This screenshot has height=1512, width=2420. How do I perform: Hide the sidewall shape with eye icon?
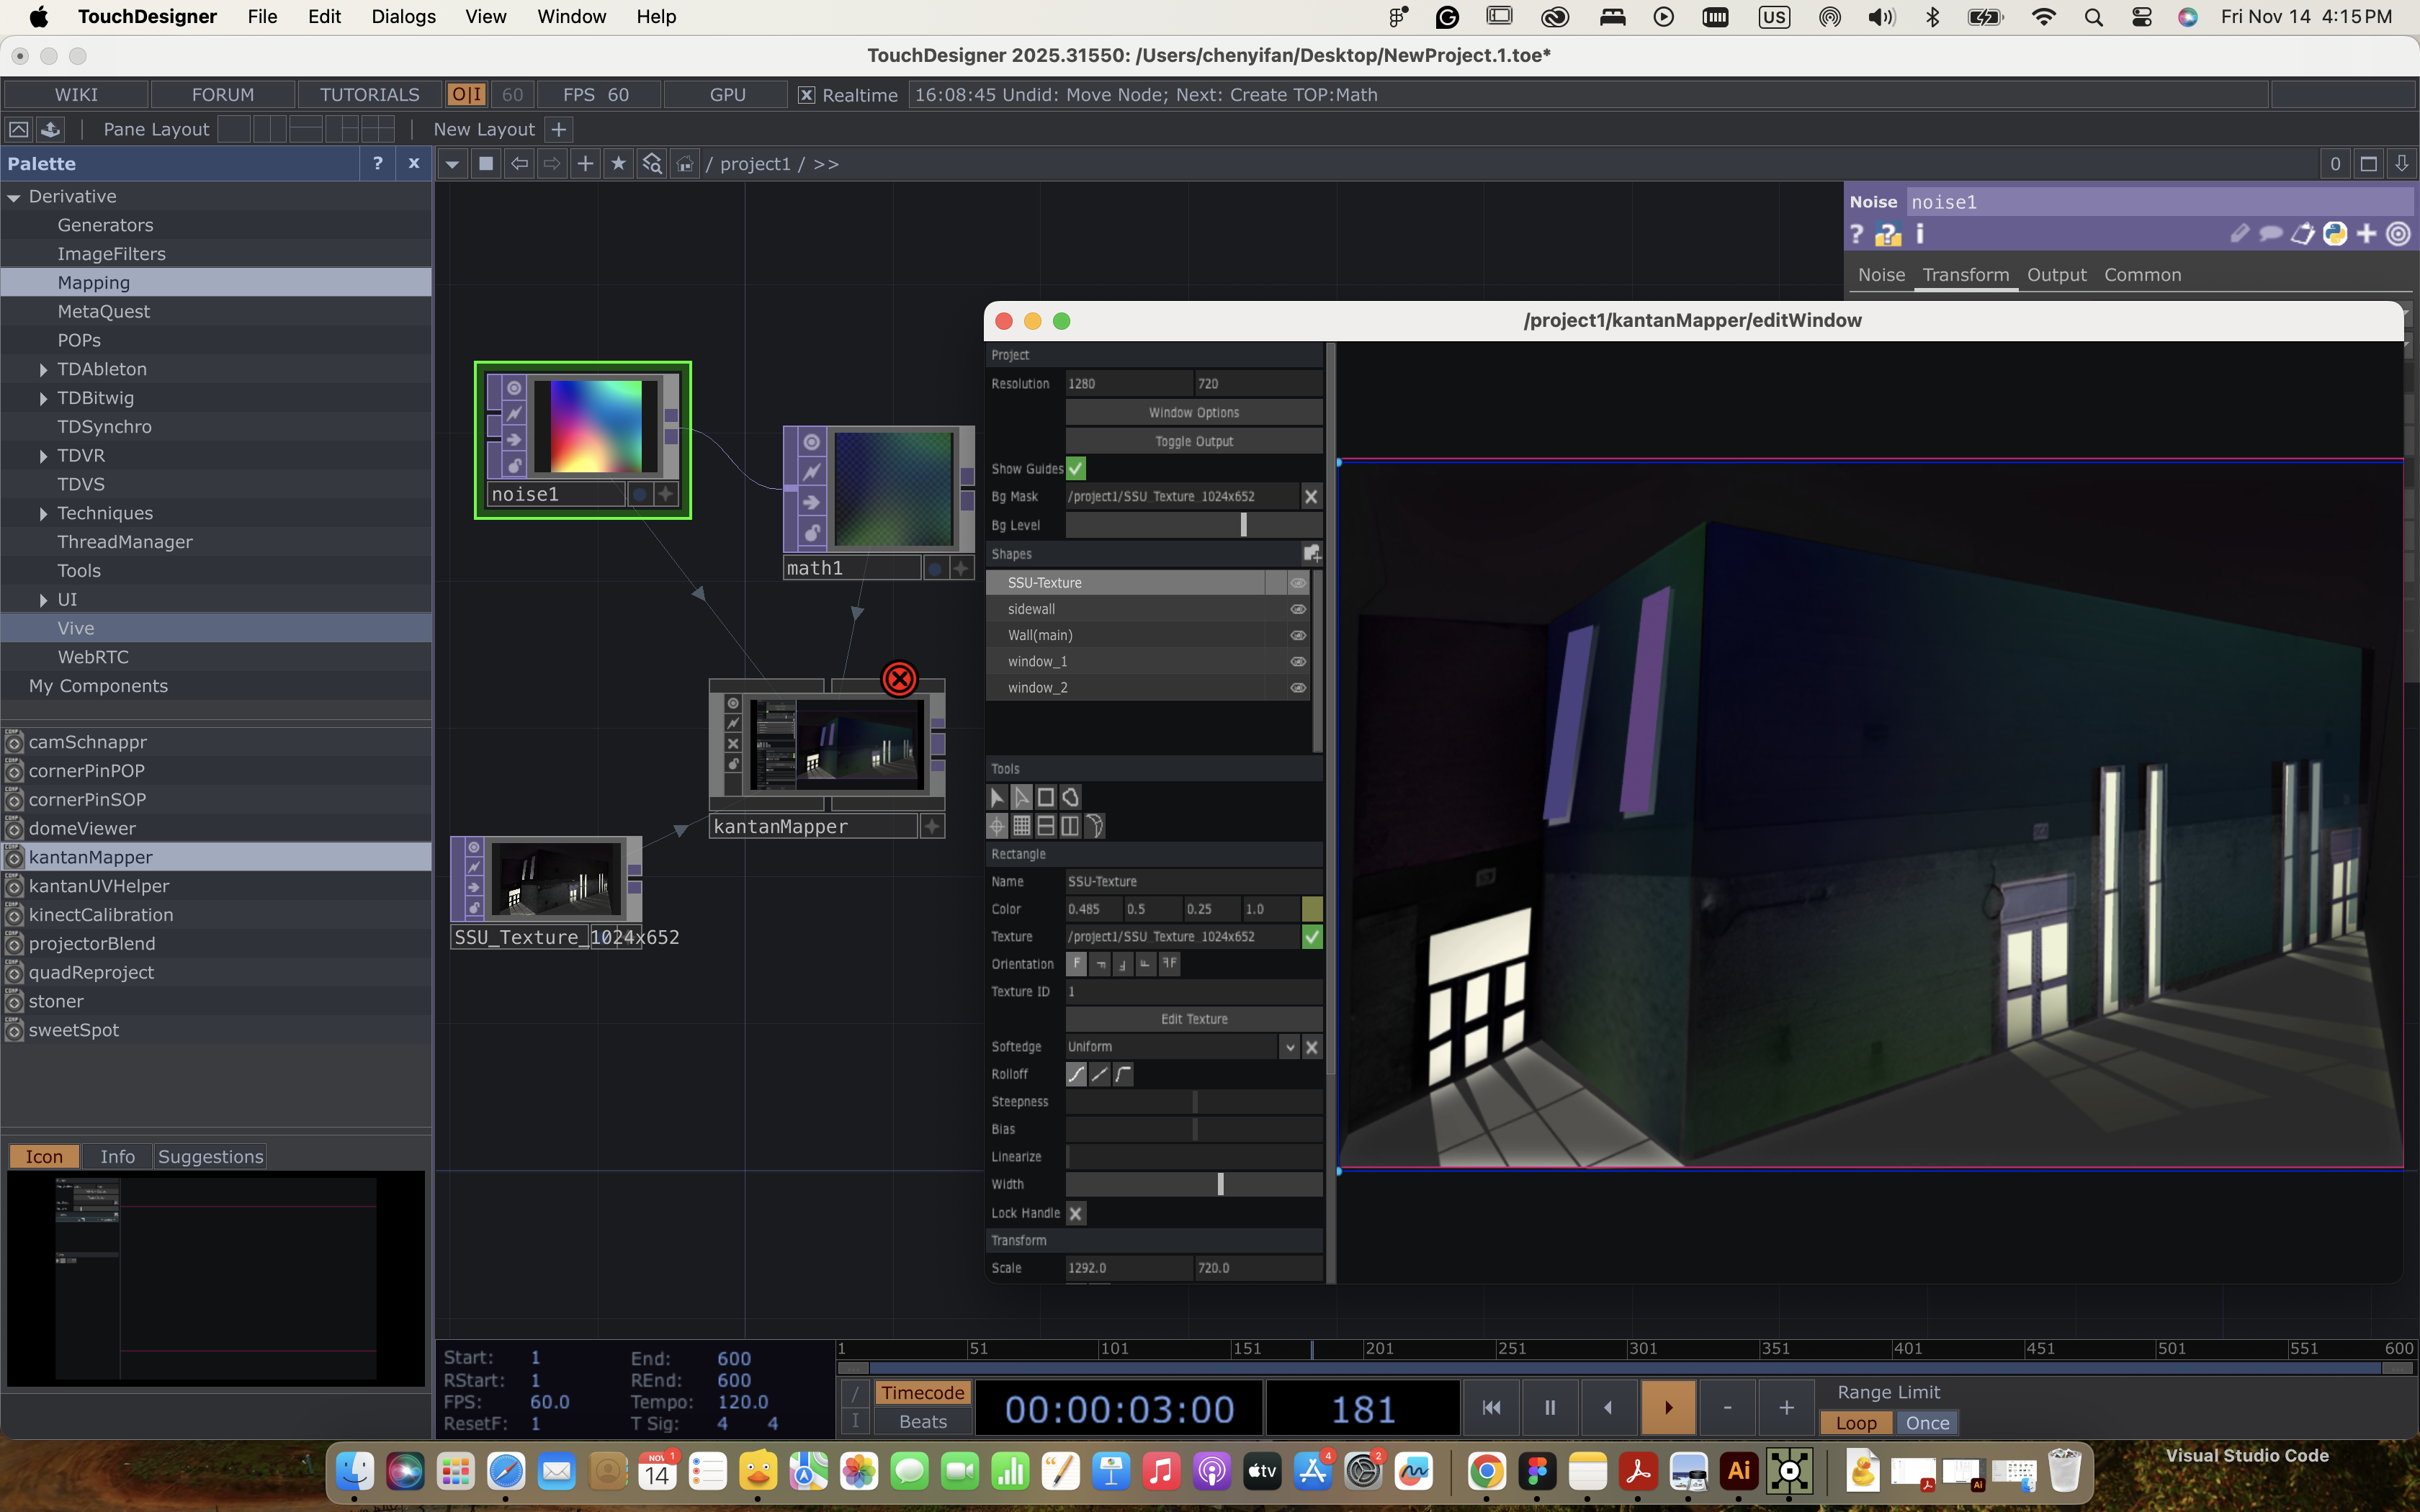1297,609
